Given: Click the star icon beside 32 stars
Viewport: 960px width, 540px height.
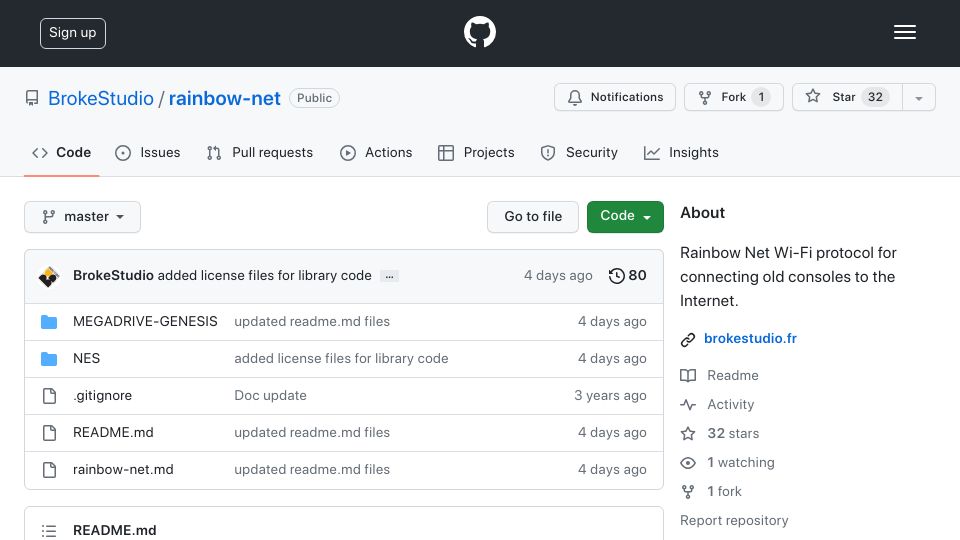Looking at the screenshot, I should tap(688, 433).
